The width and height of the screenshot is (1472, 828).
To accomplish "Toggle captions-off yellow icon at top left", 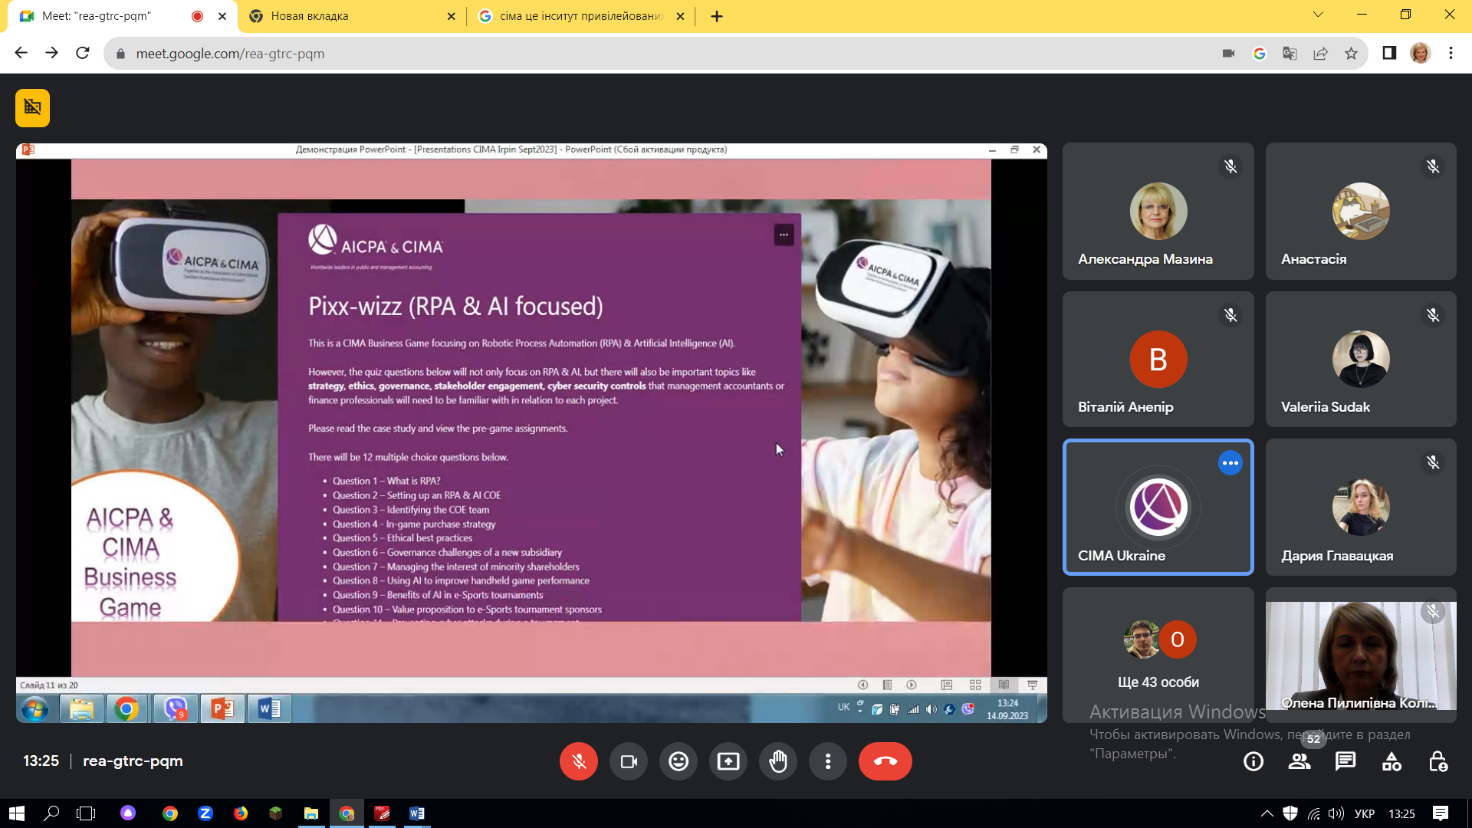I will [x=32, y=107].
